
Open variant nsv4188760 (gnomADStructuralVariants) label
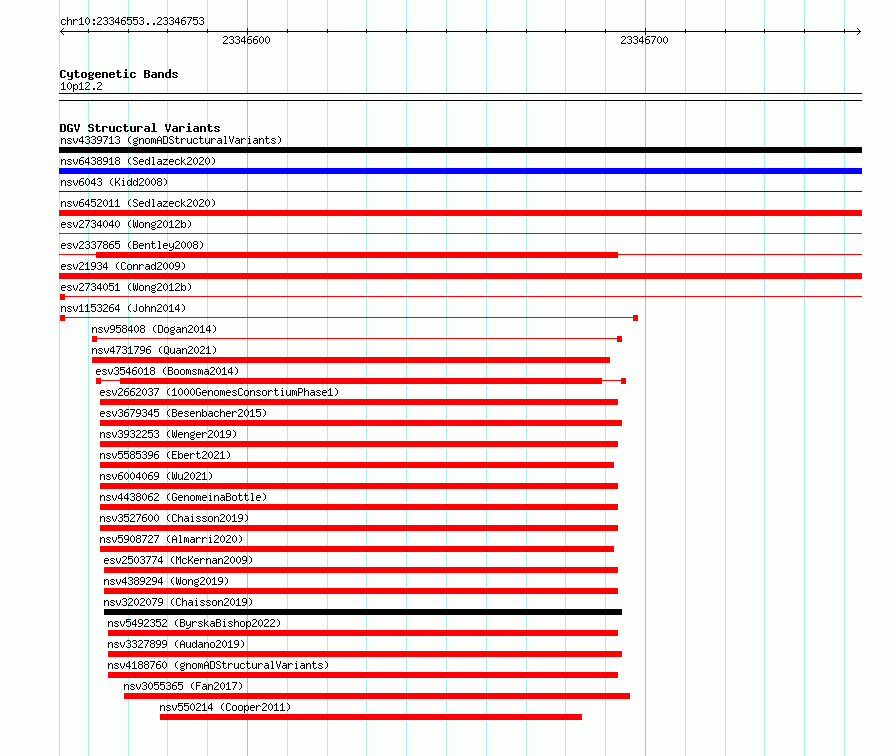pos(218,665)
